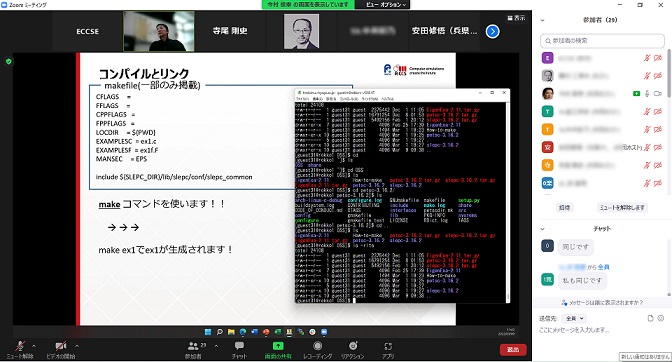Click the 招待 invite button
Viewport: 672px width, 362px height.
[564, 207]
